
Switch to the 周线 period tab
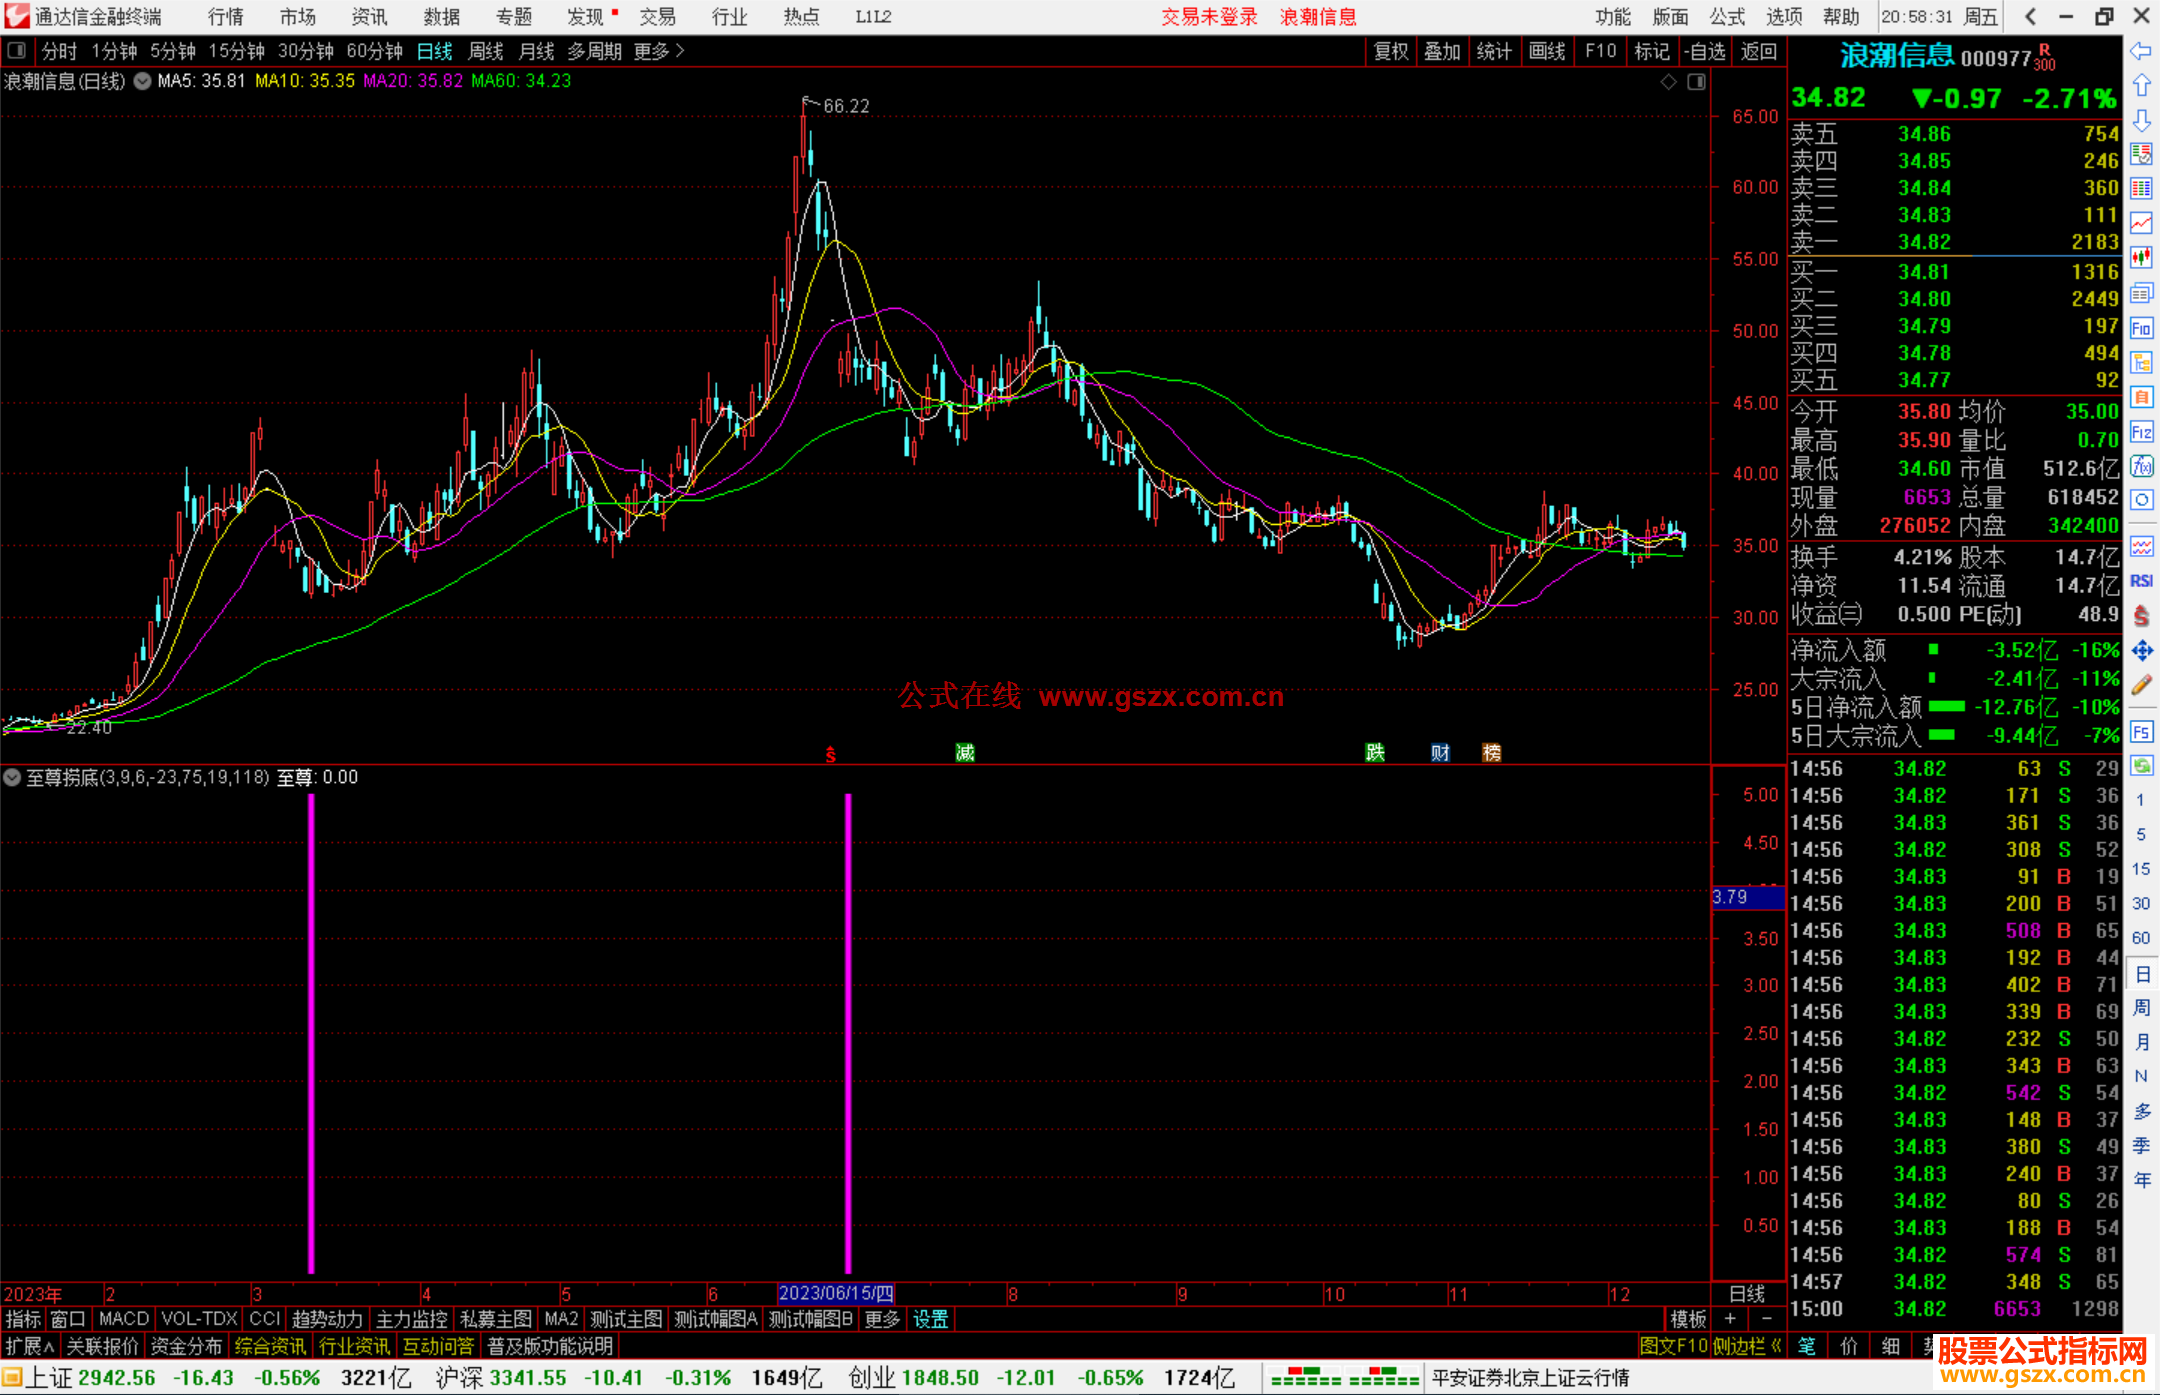pyautogui.click(x=486, y=51)
